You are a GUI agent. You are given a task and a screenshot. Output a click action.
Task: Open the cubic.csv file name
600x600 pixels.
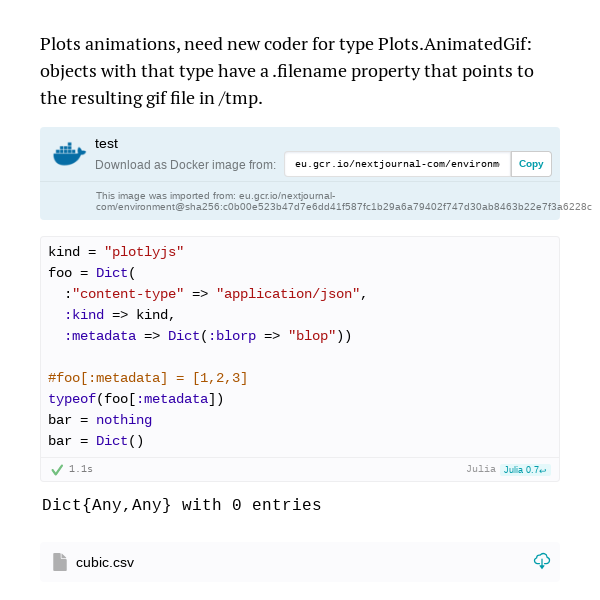point(105,562)
